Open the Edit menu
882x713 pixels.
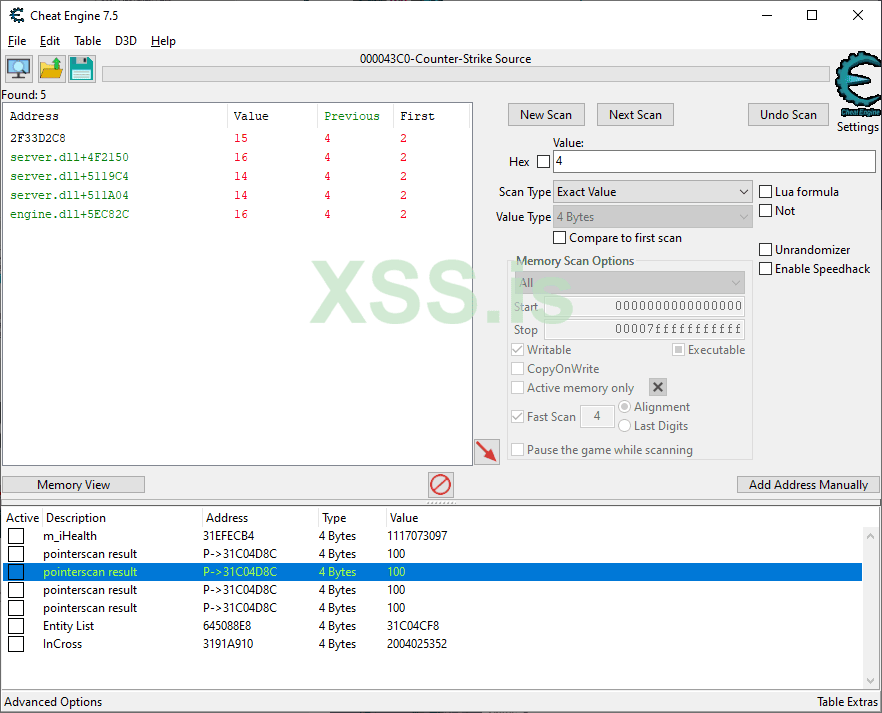pyautogui.click(x=50, y=41)
